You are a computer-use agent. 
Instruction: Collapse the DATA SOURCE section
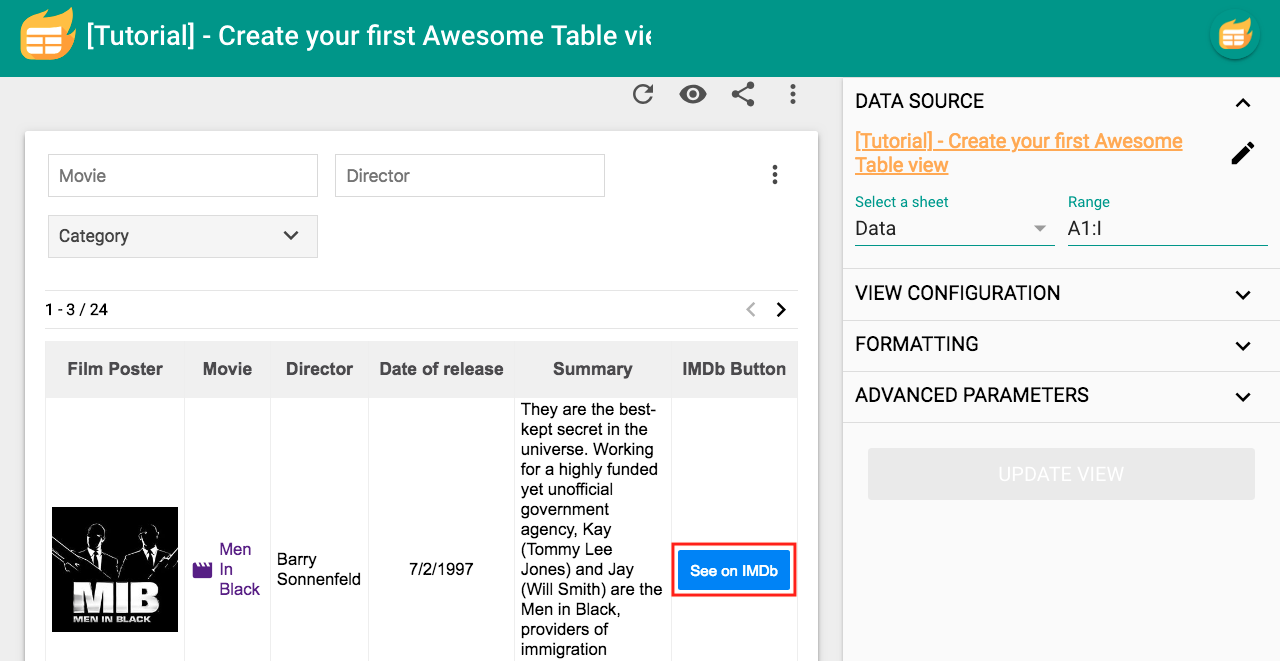tap(1061, 102)
